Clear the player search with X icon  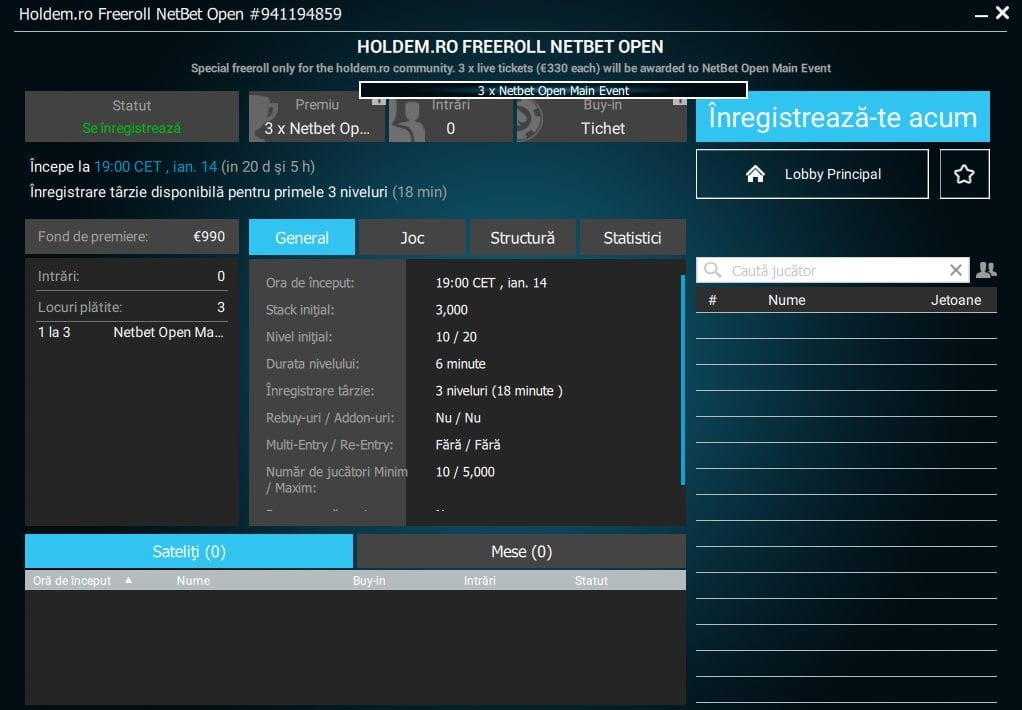click(956, 270)
